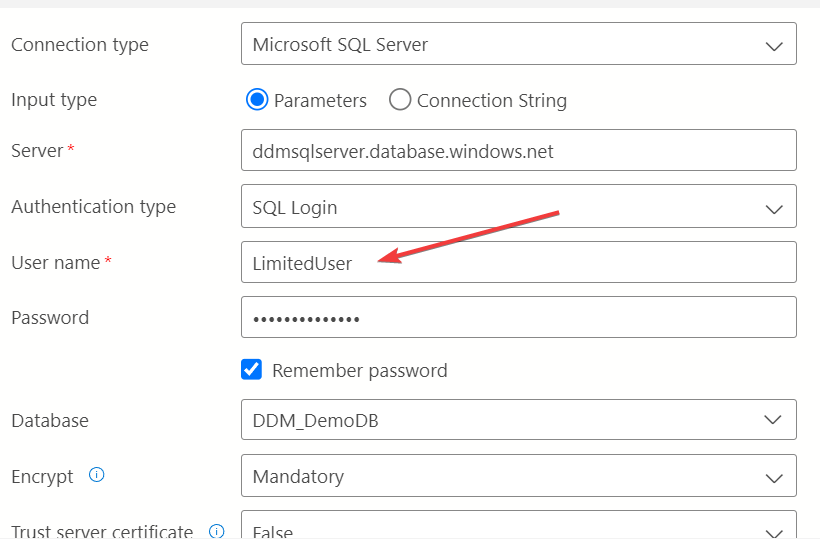The width and height of the screenshot is (820, 539).
Task: Click the Encrypt dropdown chevron
Action: [x=774, y=478]
